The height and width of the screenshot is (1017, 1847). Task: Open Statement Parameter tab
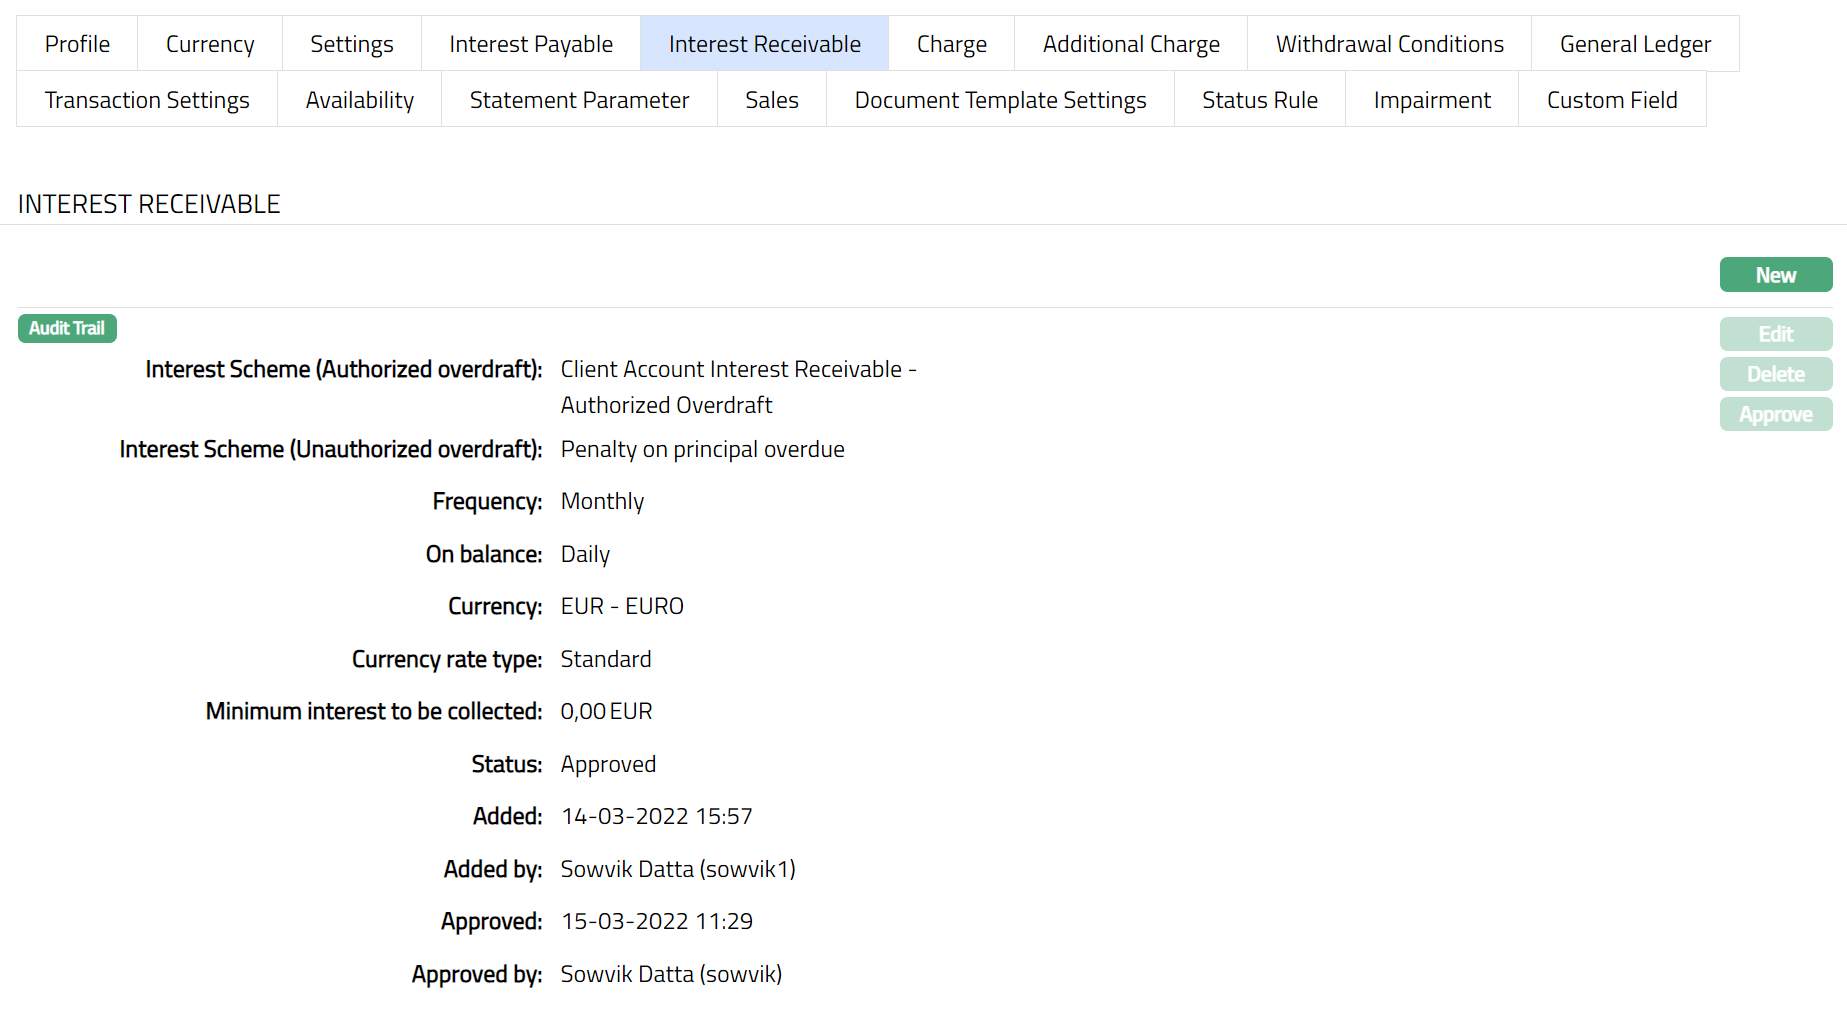pyautogui.click(x=579, y=100)
